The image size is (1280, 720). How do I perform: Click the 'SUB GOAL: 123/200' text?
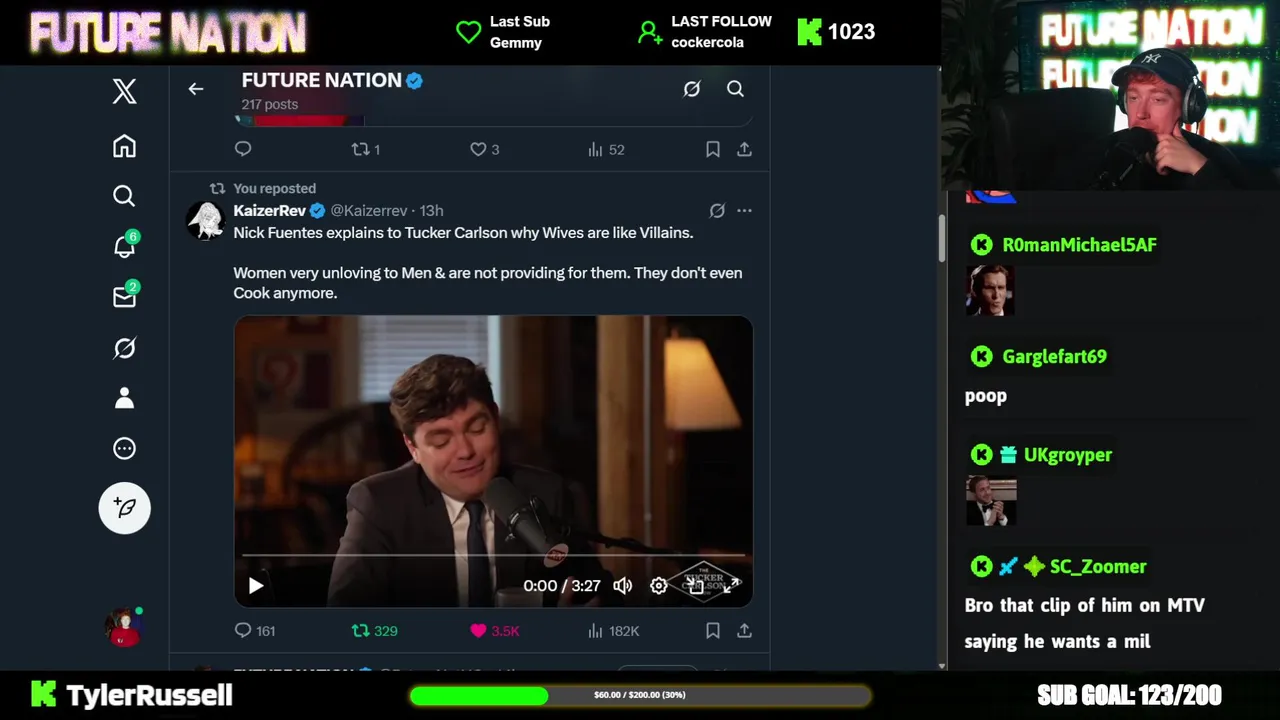coord(1129,695)
